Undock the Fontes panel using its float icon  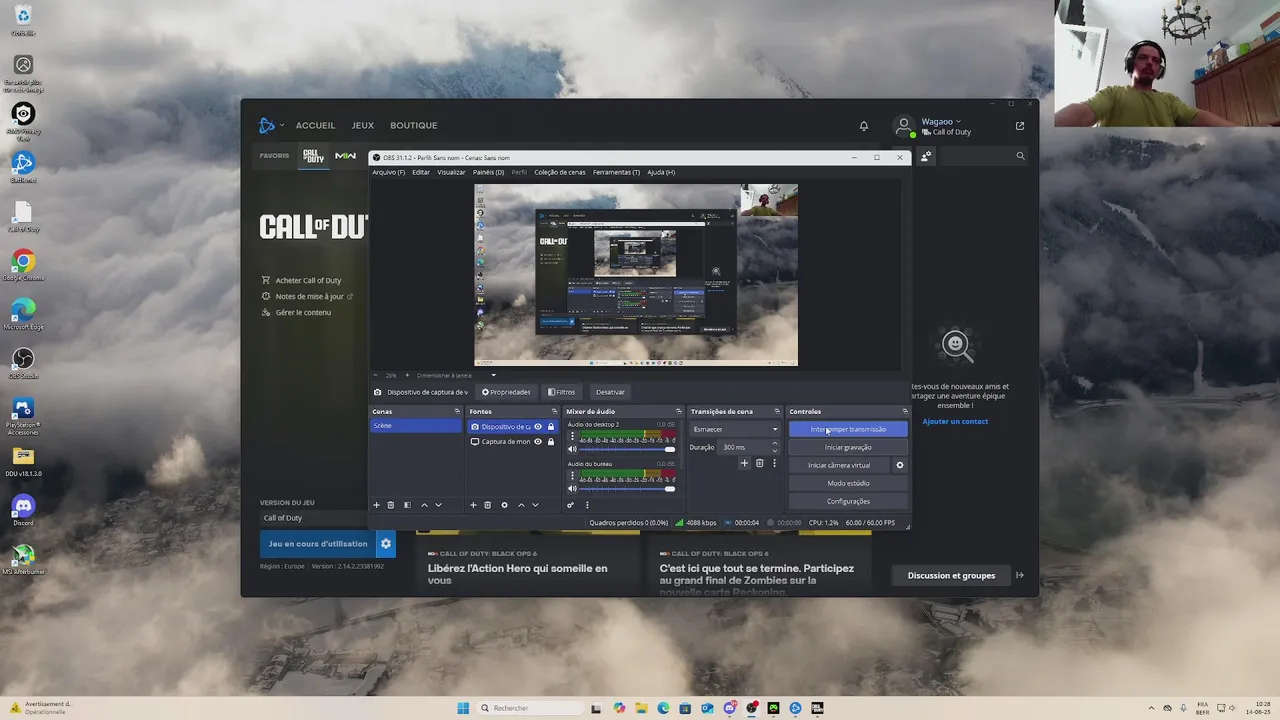coord(554,412)
